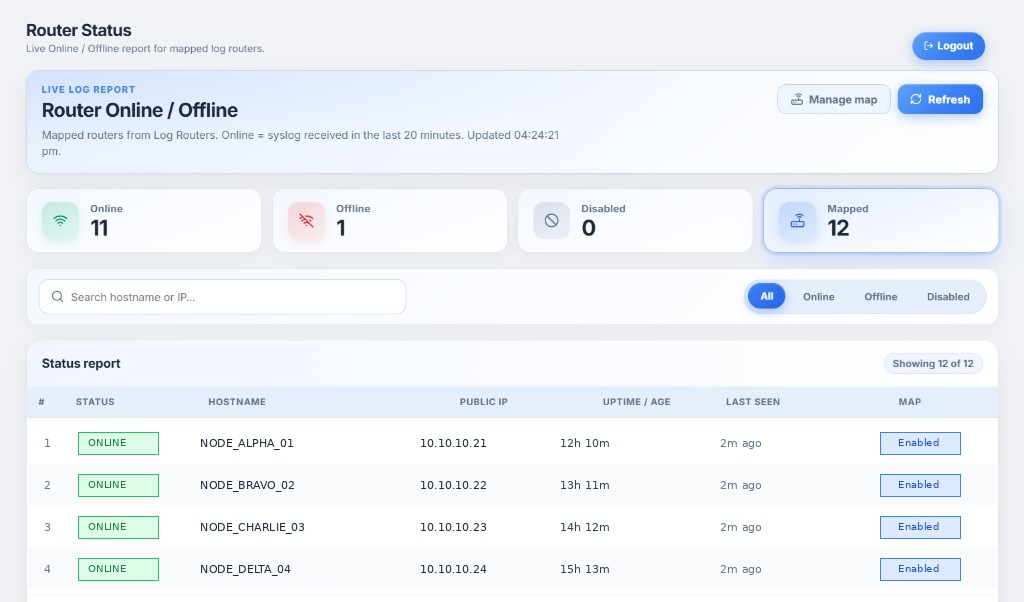The image size is (1024, 602).
Task: Open the Offline count card
Action: coord(390,221)
